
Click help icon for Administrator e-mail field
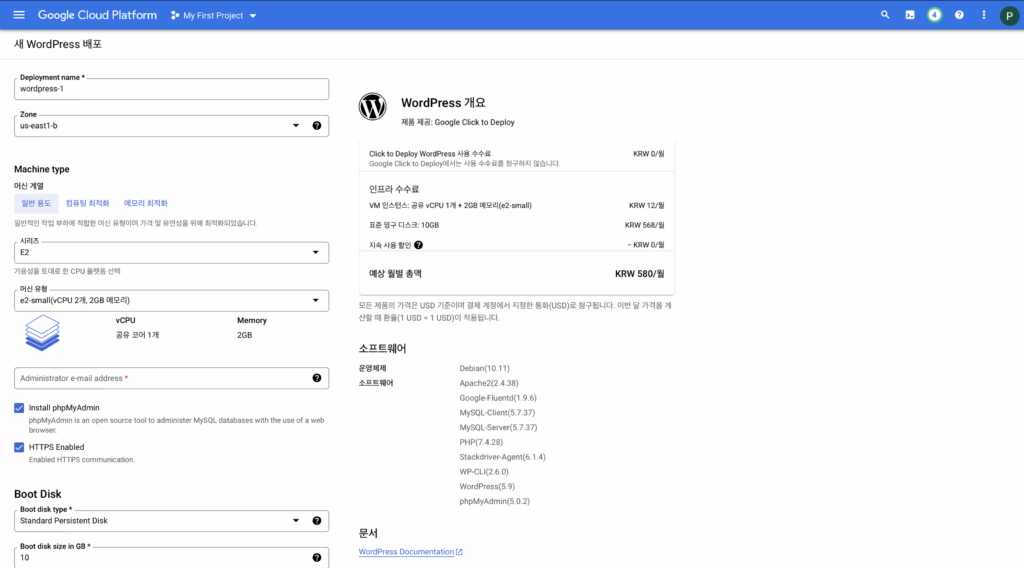click(x=317, y=378)
